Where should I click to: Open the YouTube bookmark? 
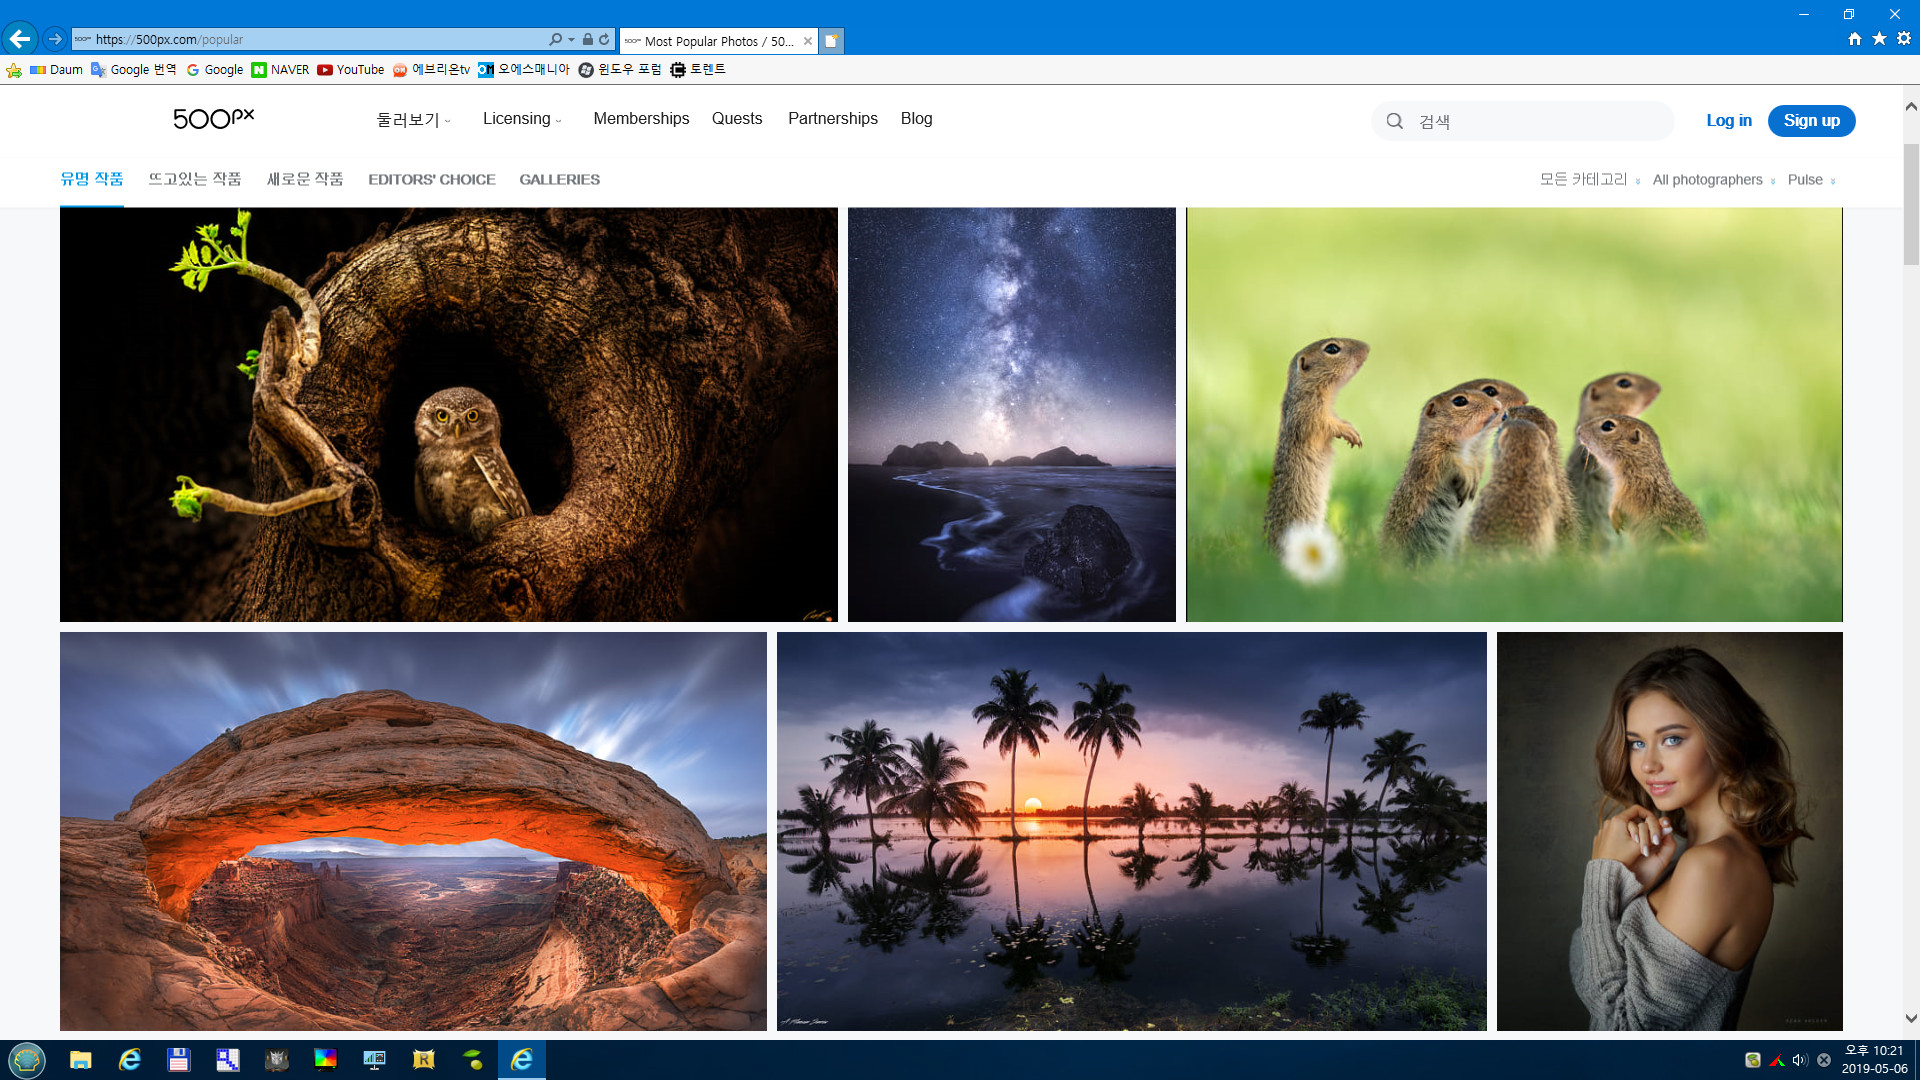(350, 70)
